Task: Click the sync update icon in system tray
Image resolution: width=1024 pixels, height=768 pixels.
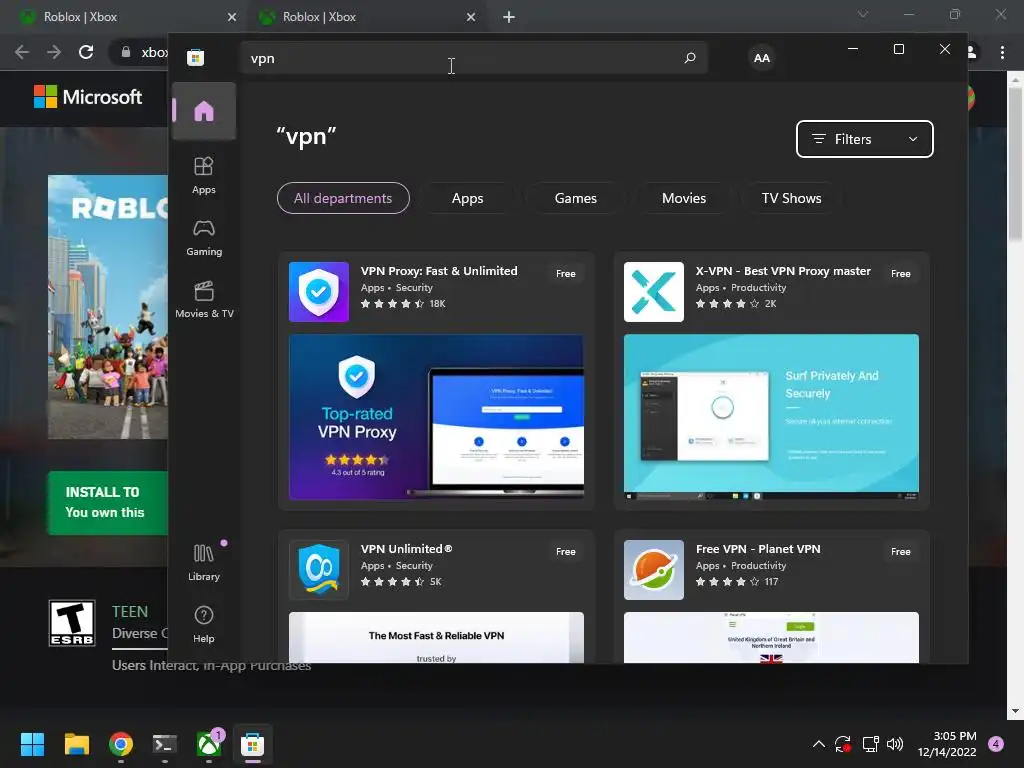Action: point(843,744)
